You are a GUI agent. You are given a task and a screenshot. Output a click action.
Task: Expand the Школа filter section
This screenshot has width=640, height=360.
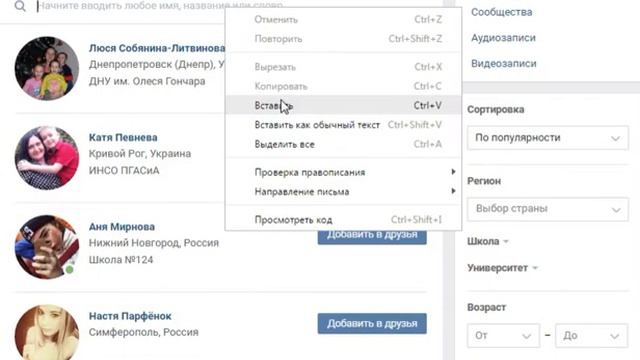[487, 242]
